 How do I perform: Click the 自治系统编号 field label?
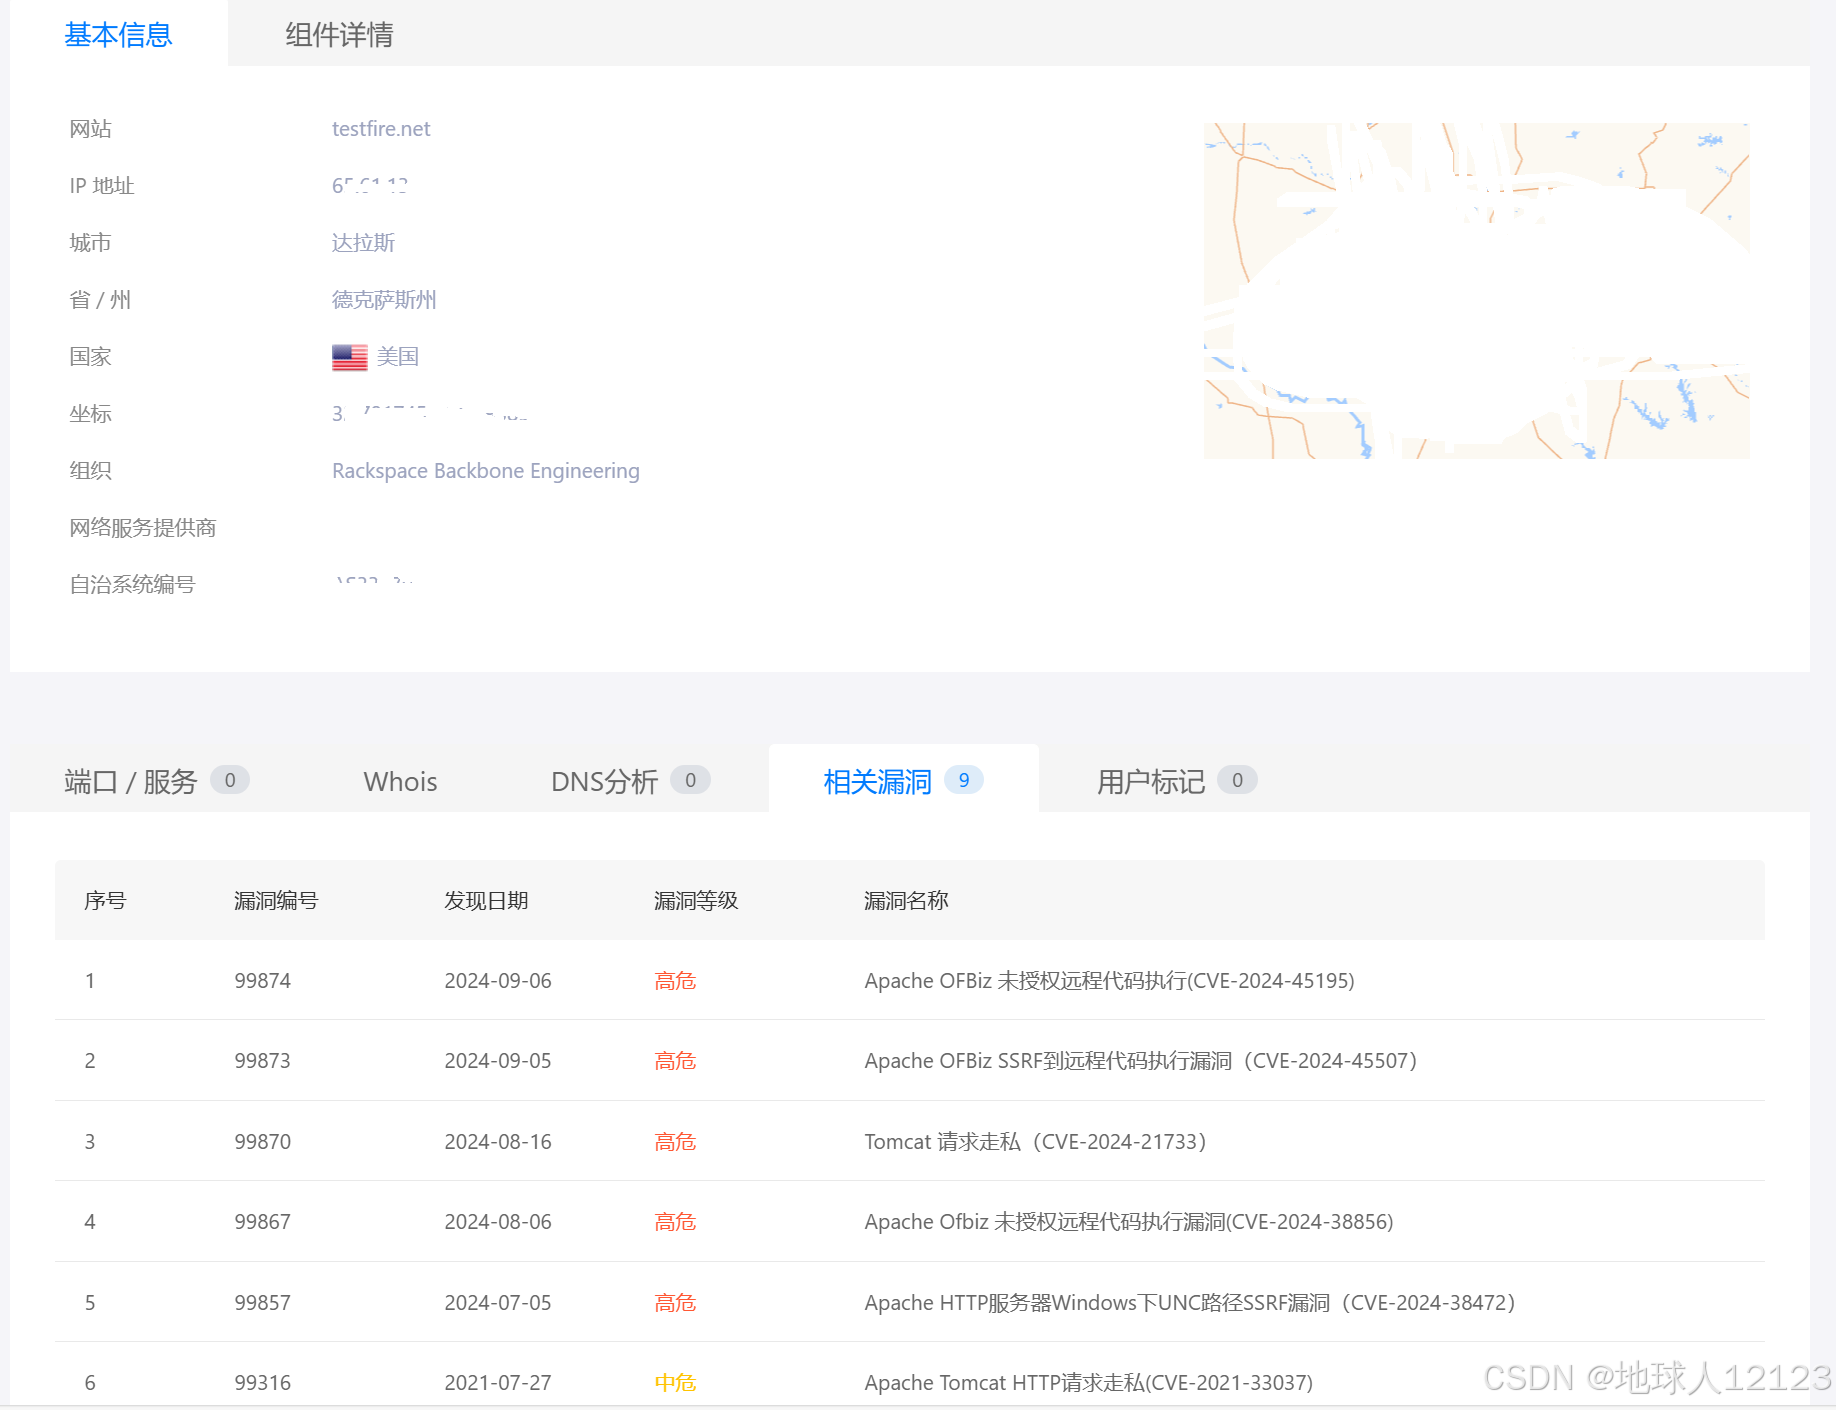132,585
